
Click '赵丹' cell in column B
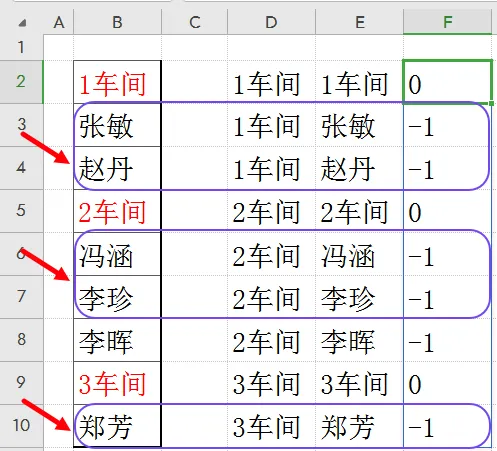[117, 168]
